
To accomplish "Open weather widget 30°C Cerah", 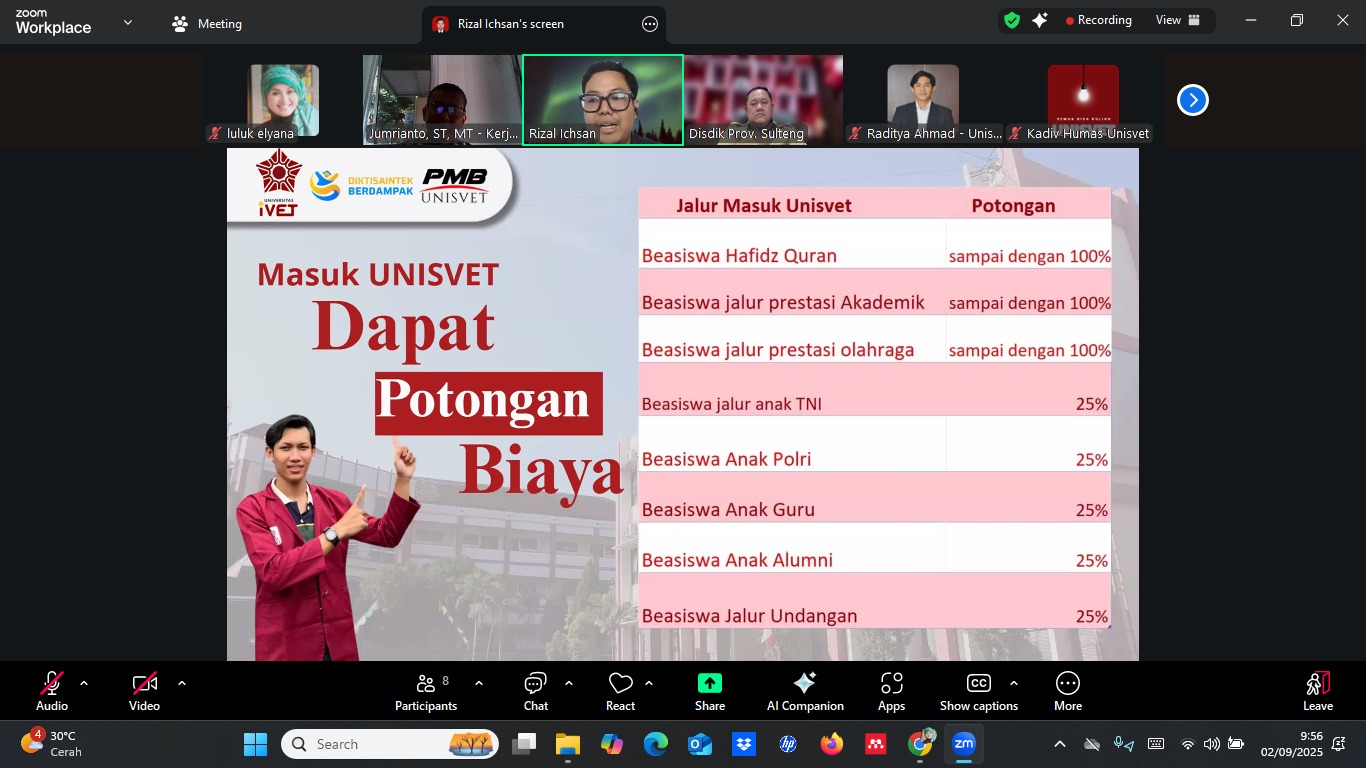I will [52, 744].
